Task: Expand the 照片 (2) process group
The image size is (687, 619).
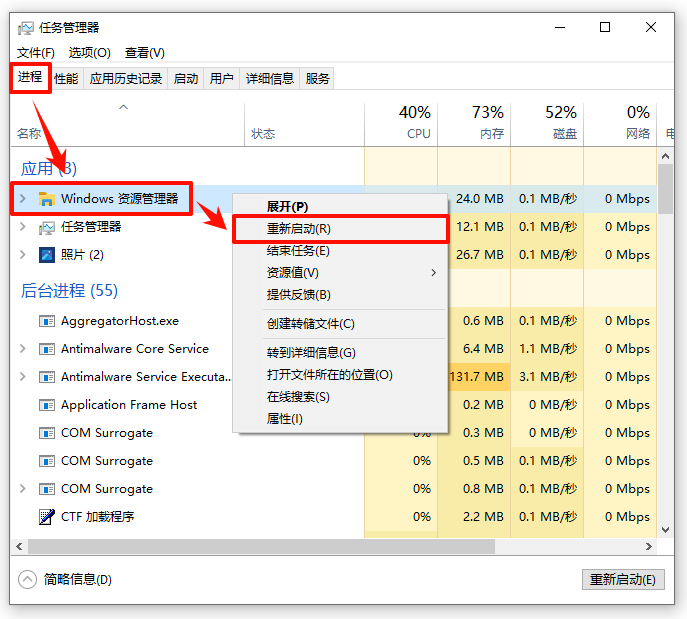Action: pyautogui.click(x=23, y=255)
